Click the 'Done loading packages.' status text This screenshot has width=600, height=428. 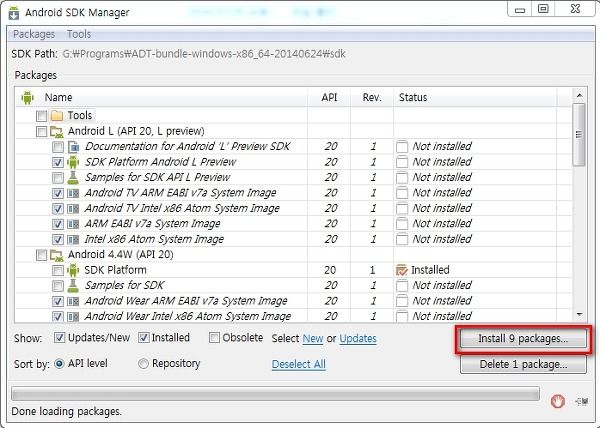[x=67, y=412]
